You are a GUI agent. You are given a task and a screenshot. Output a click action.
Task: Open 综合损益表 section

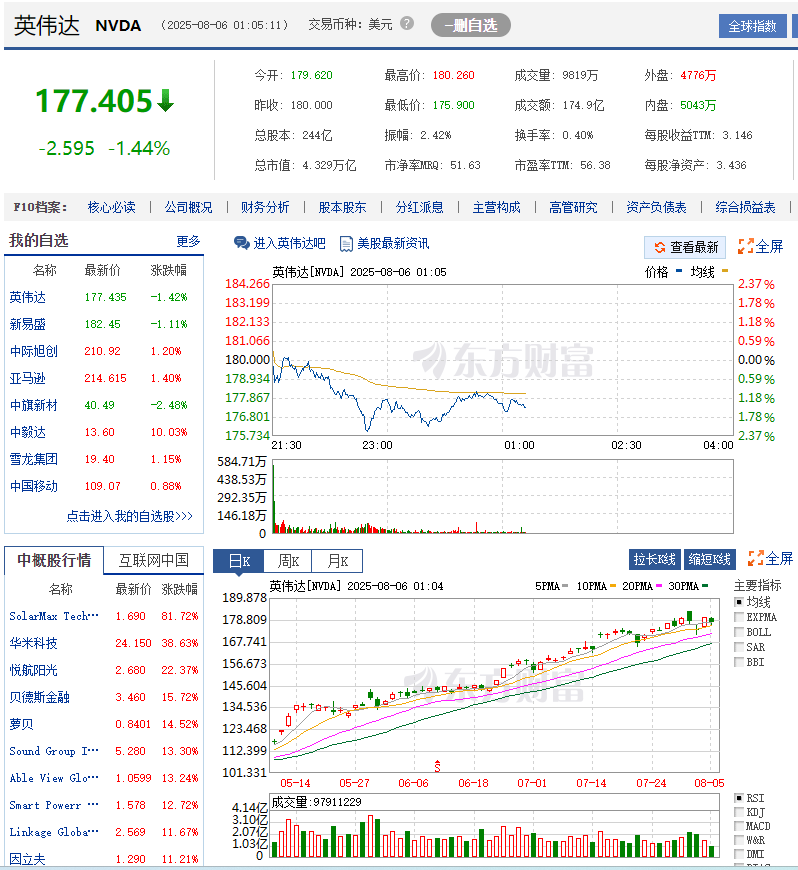click(745, 208)
